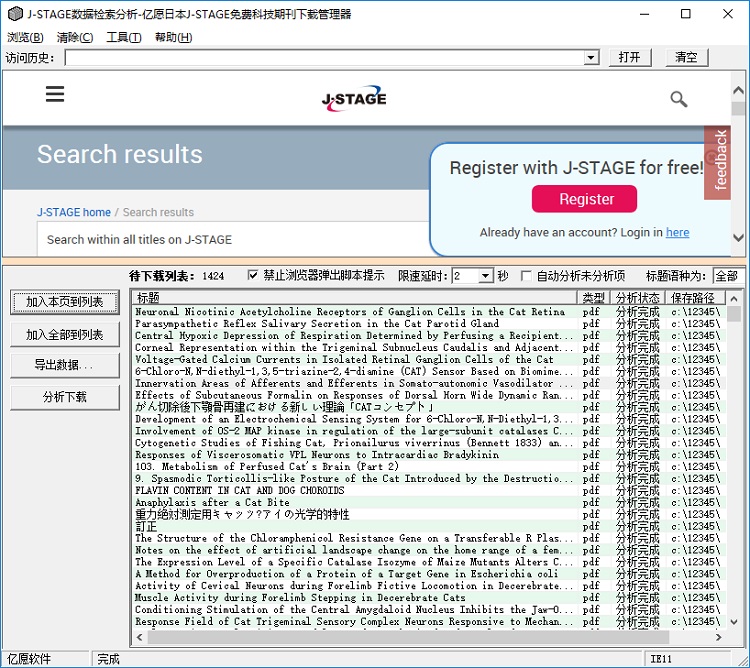Click the 'Search within all titles' field
Screen dimensions: 750x668
click(233, 240)
